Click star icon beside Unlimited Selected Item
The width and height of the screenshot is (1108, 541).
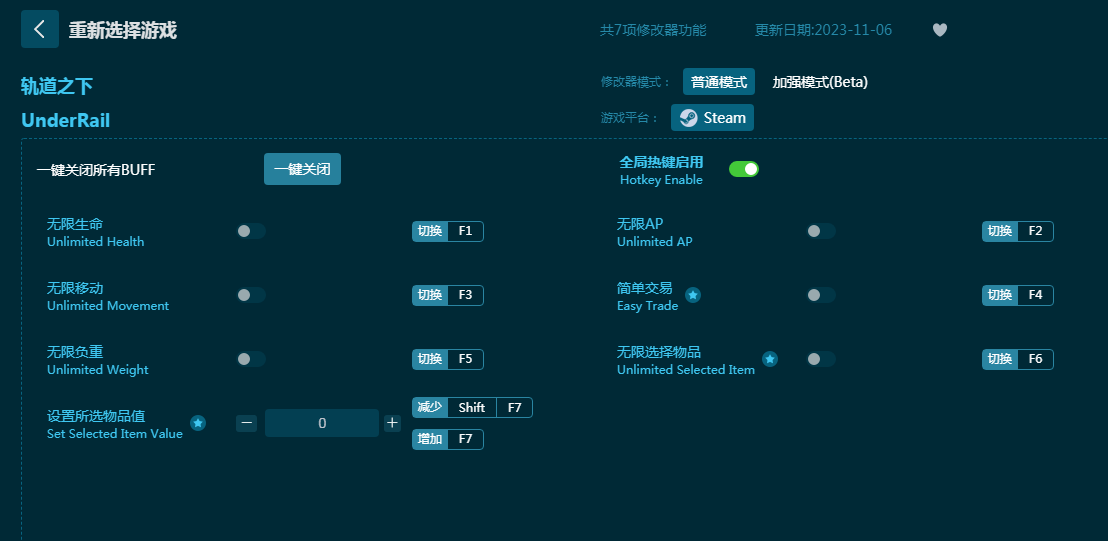770,359
